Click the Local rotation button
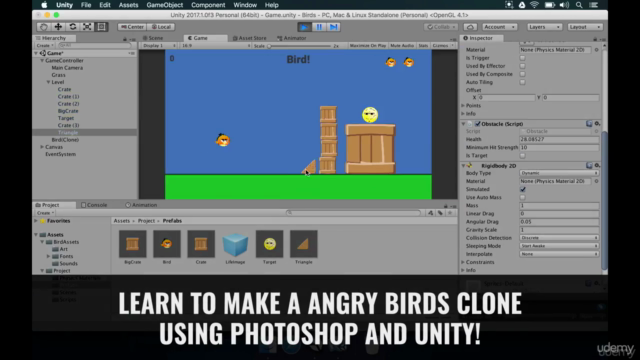Image resolution: width=640 pixels, height=360 pixels. point(162,27)
